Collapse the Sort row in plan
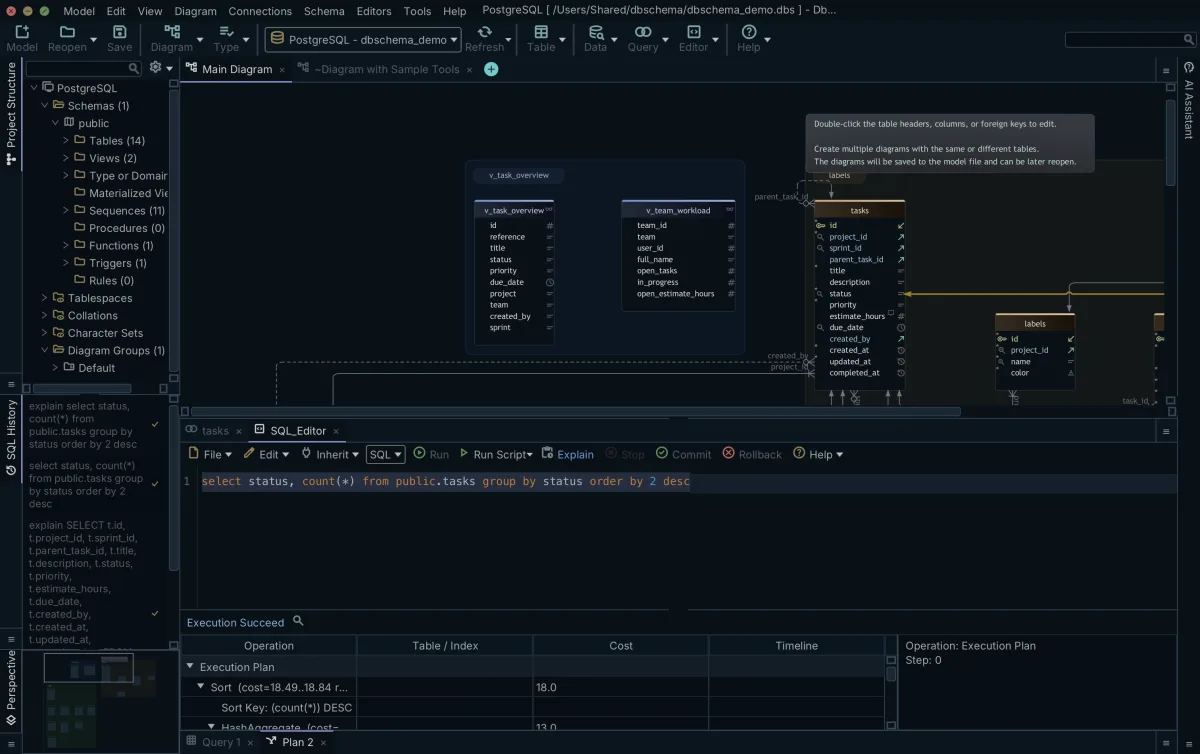Viewport: 1200px width, 754px height. [200, 687]
